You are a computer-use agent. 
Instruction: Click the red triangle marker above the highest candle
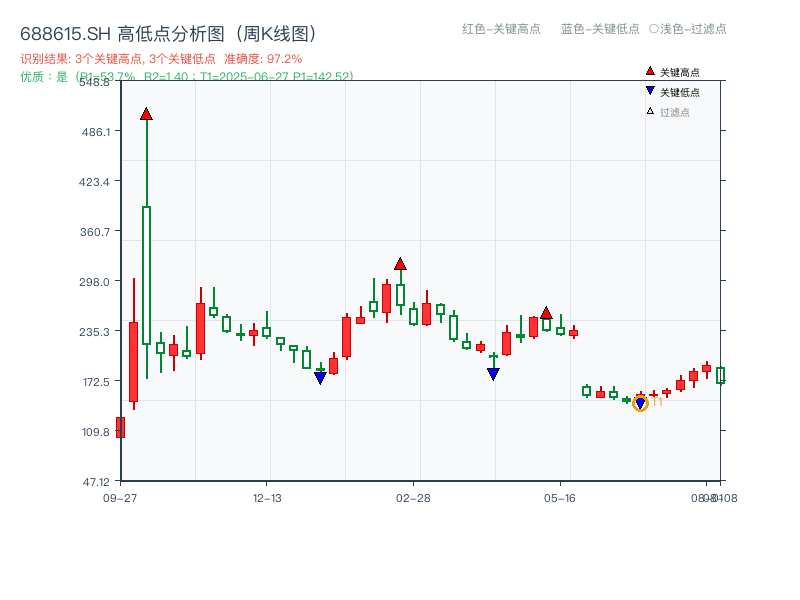pos(146,113)
